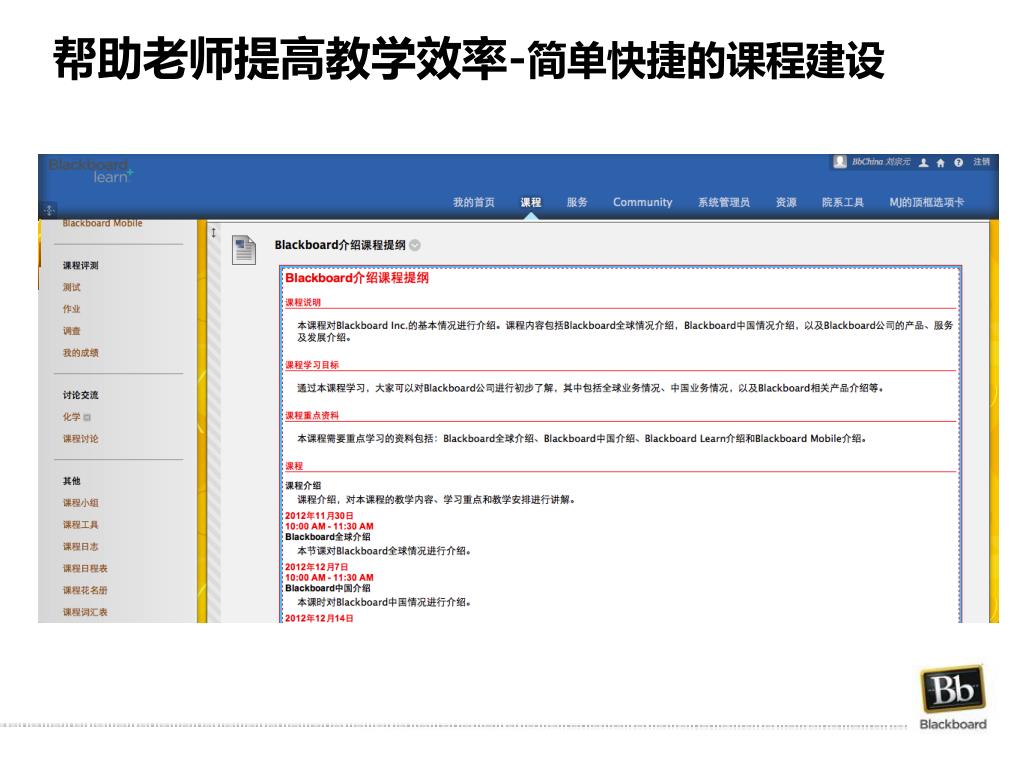Go to home via house icon
Screen dimensions: 1024x768
click(x=940, y=163)
